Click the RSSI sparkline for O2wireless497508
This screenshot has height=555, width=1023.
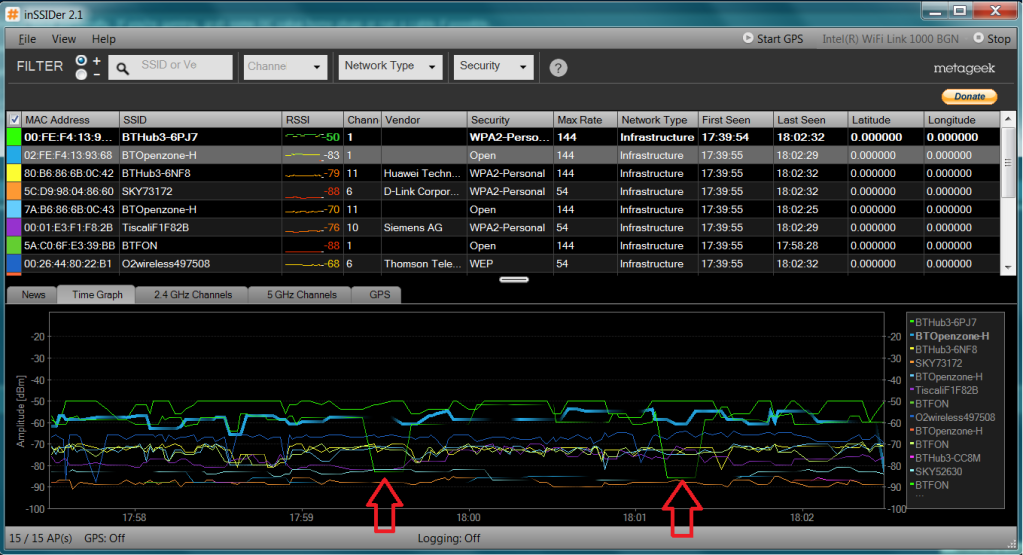304,264
